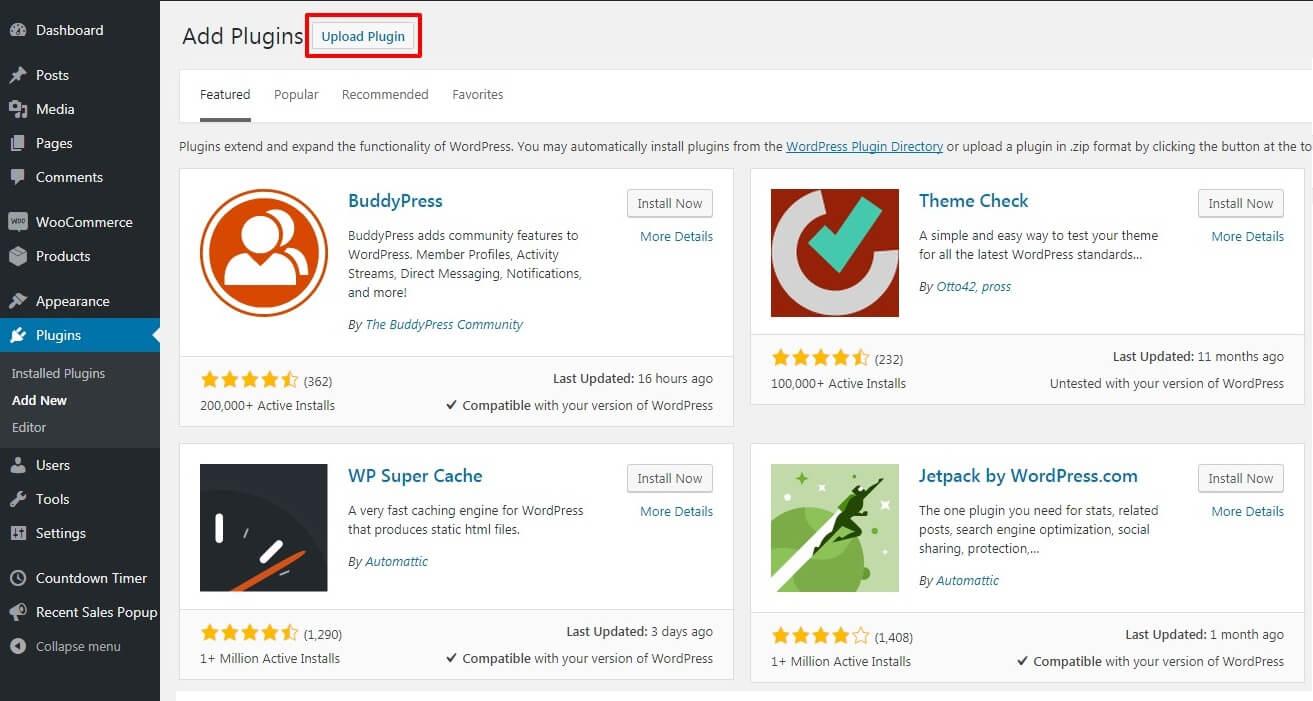The height and width of the screenshot is (701, 1313).
Task: Click the Users person icon
Action: [18, 465]
